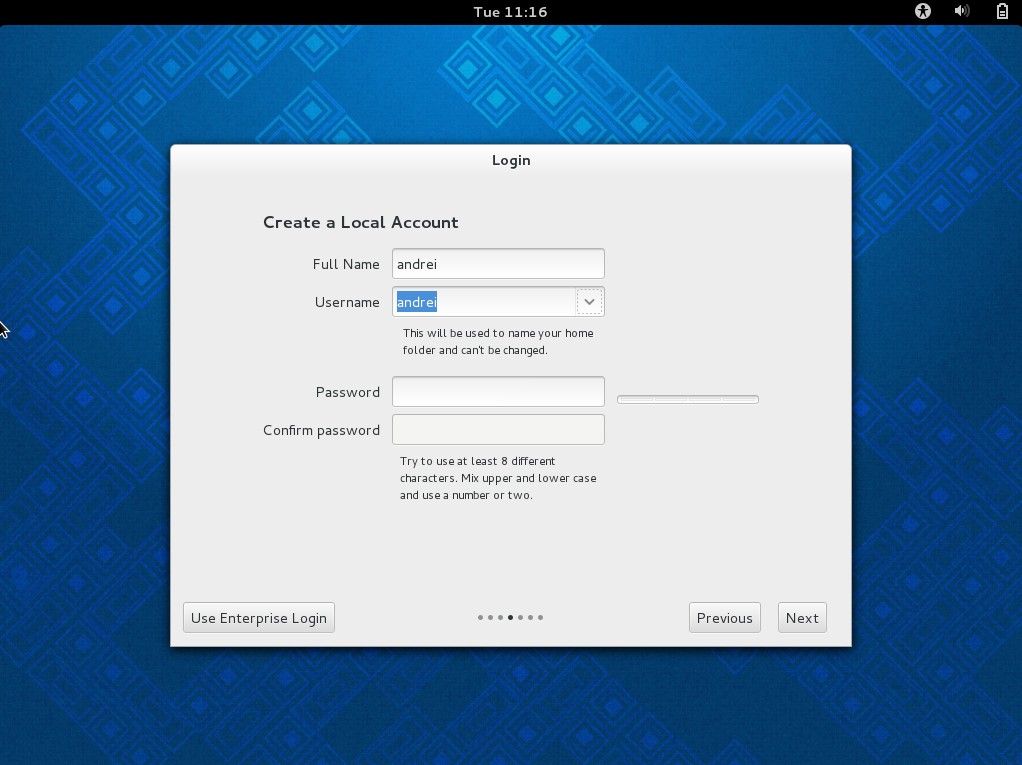Click the currently active page indicator dot
1022x765 pixels.
pos(510,617)
